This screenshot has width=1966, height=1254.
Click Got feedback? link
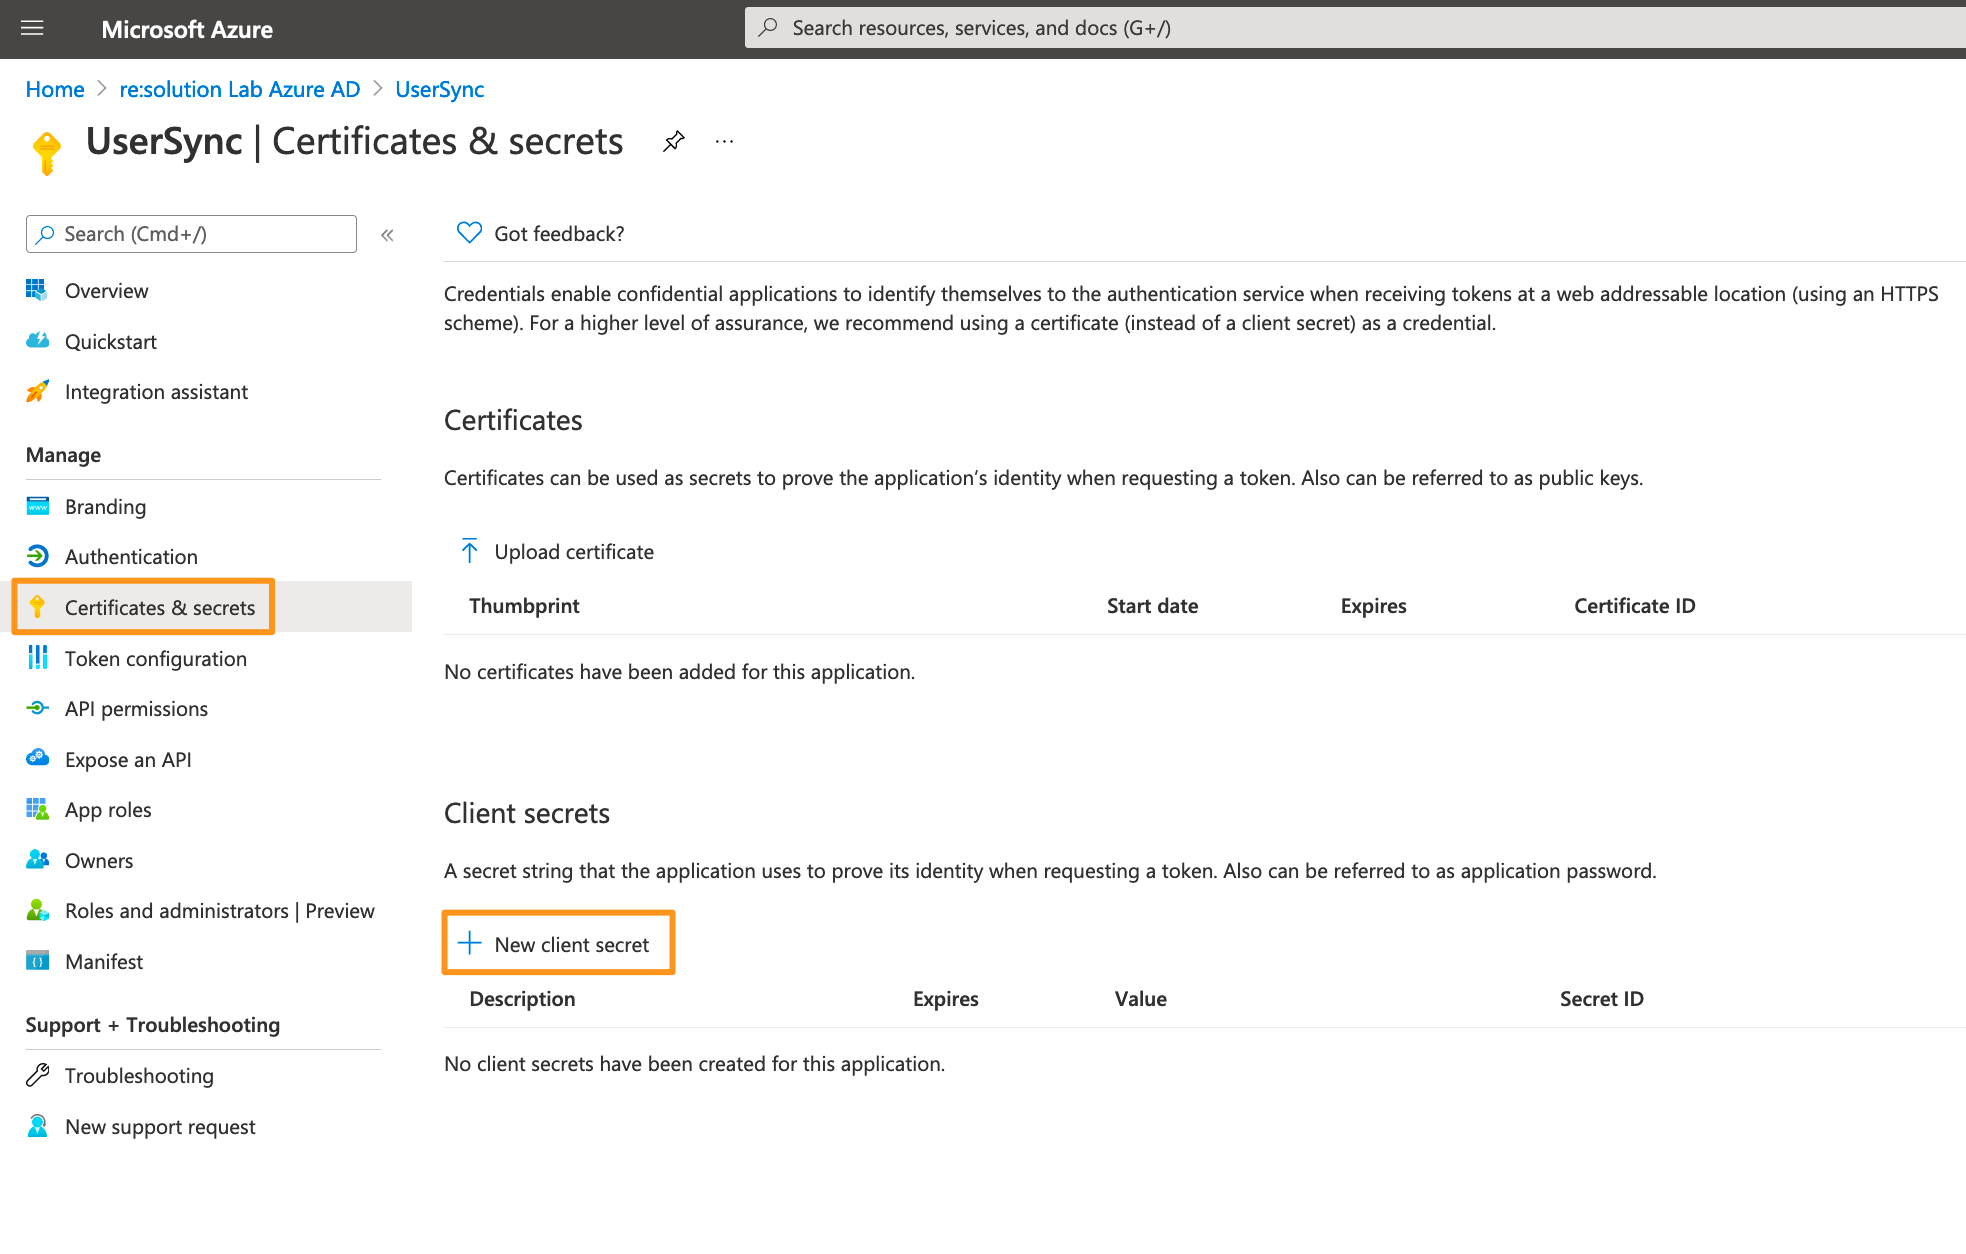[560, 234]
